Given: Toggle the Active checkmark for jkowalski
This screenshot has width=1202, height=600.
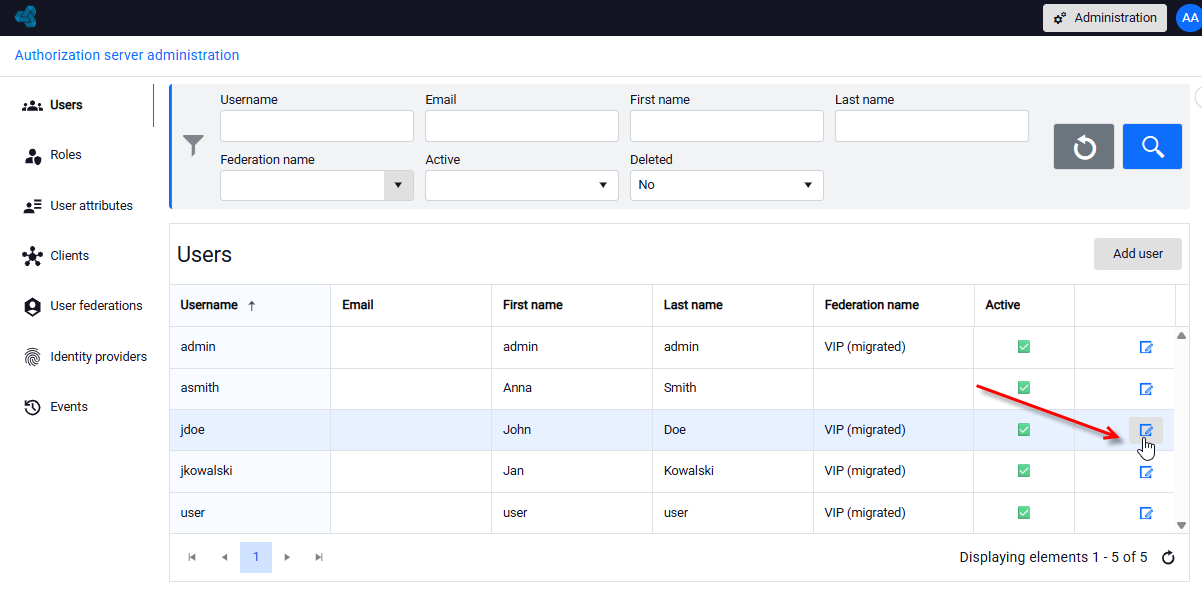Looking at the screenshot, I should click(1023, 471).
